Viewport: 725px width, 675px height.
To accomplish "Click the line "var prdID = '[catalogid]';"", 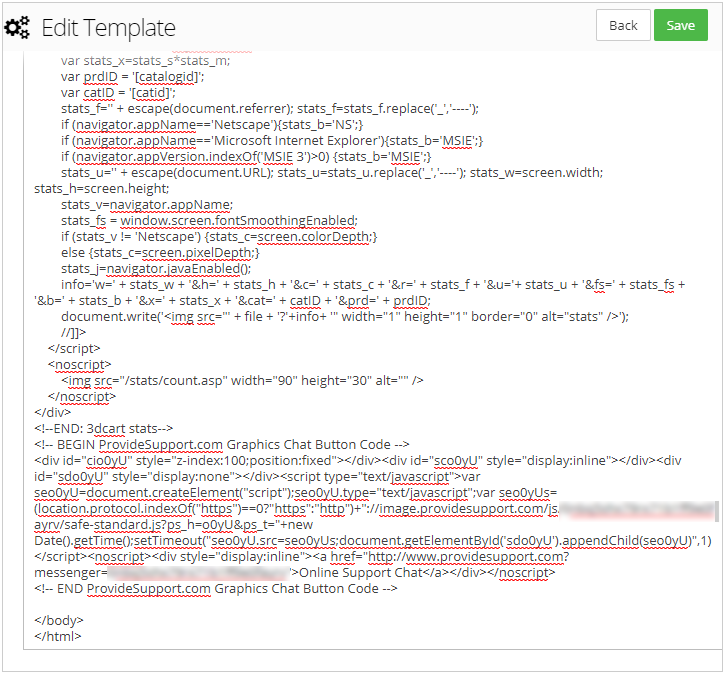I will pyautogui.click(x=133, y=77).
